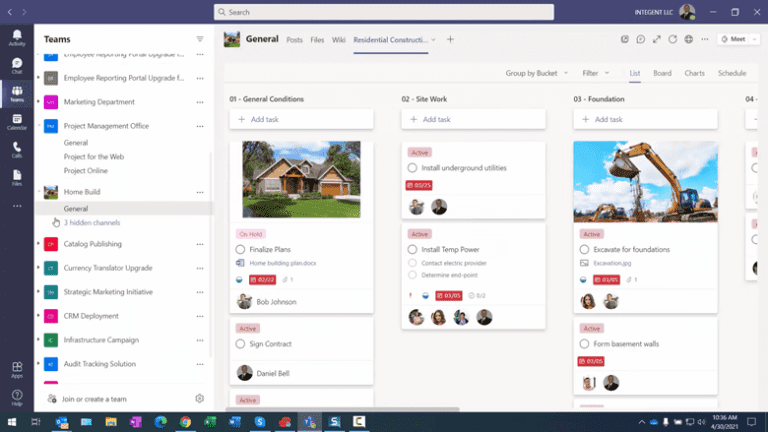Switch to the Wiki tab

338,40
